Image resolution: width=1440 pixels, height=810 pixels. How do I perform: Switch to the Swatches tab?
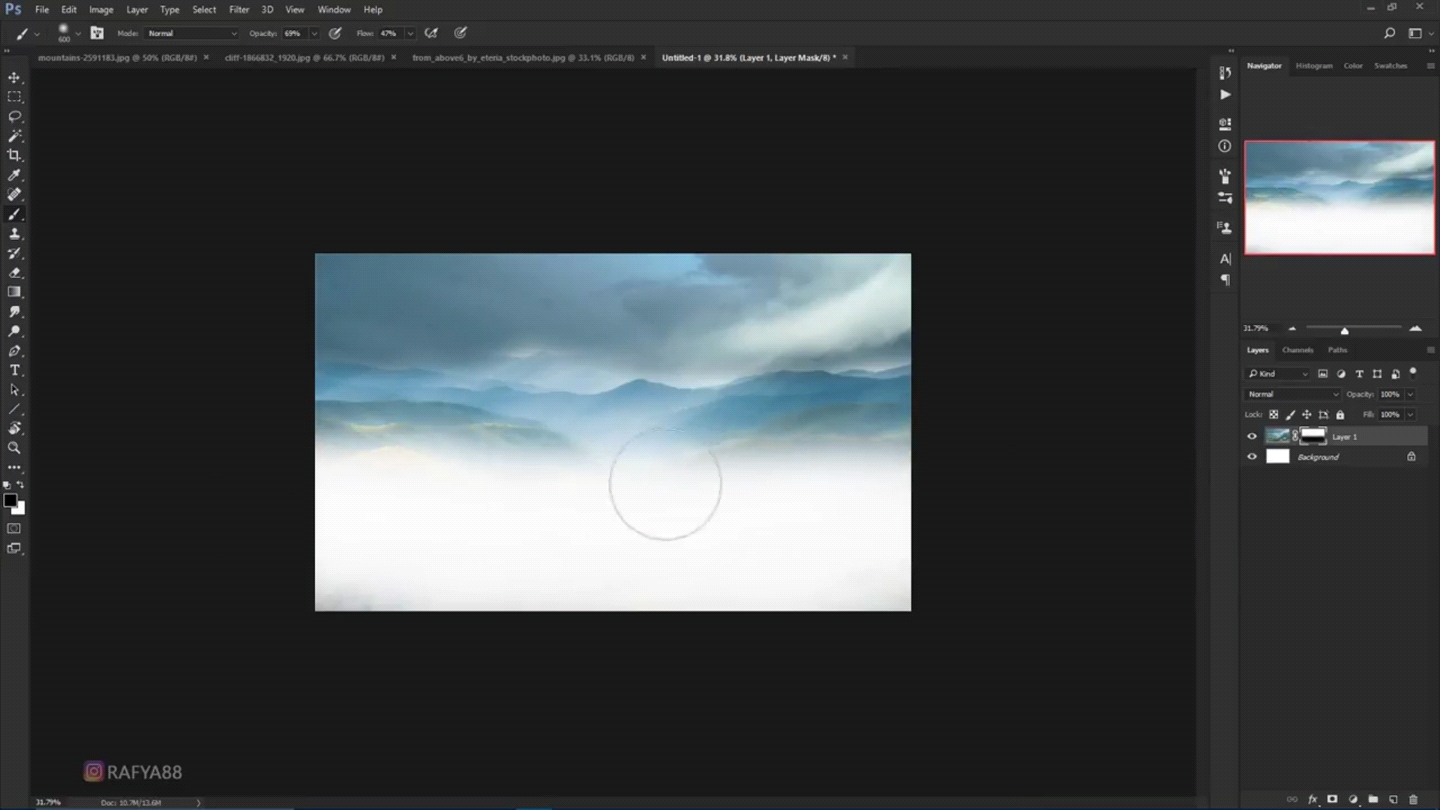(x=1390, y=66)
